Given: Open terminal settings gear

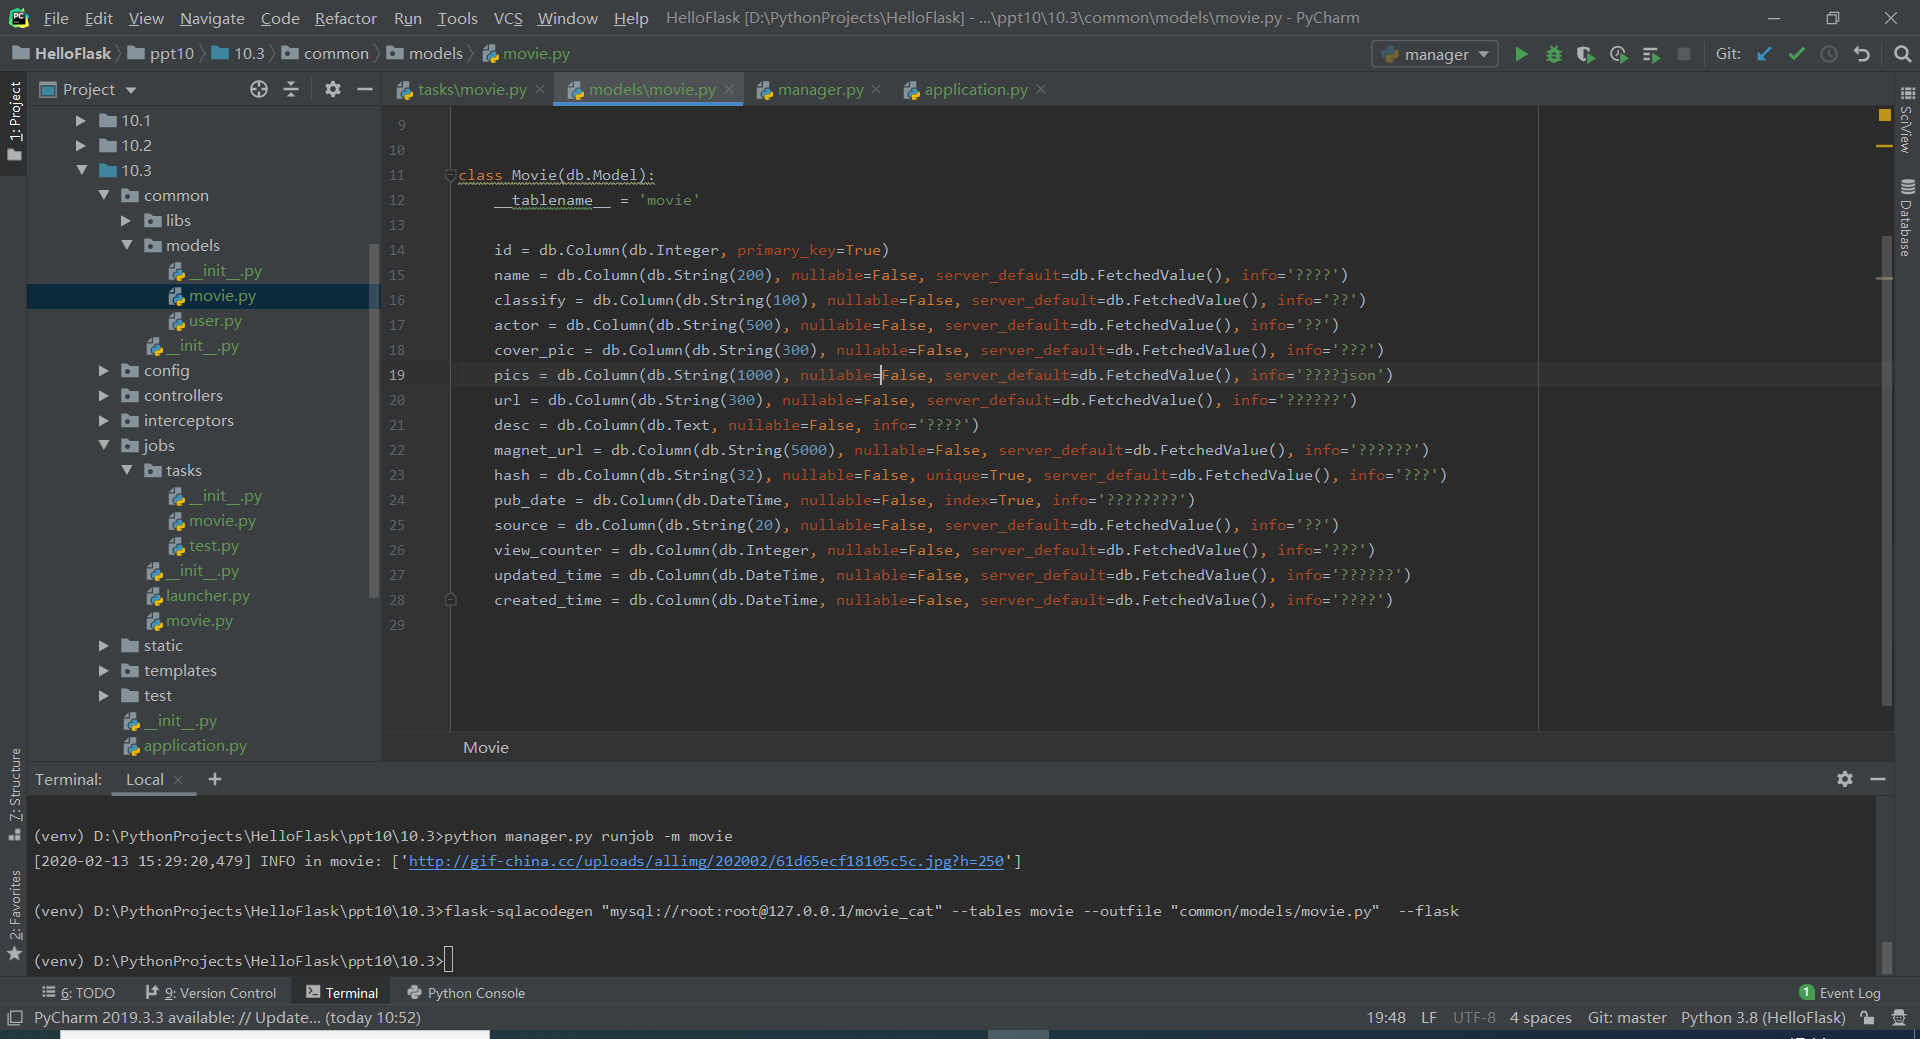Looking at the screenshot, I should [1845, 779].
